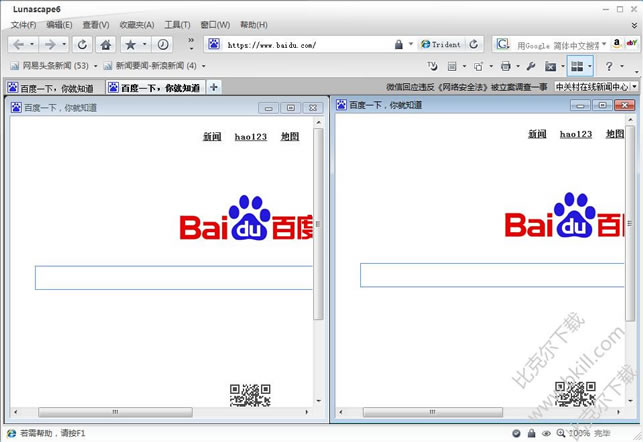
Task: Click the horizontal scrollbar thumb in the right pane
Action: 433,412
